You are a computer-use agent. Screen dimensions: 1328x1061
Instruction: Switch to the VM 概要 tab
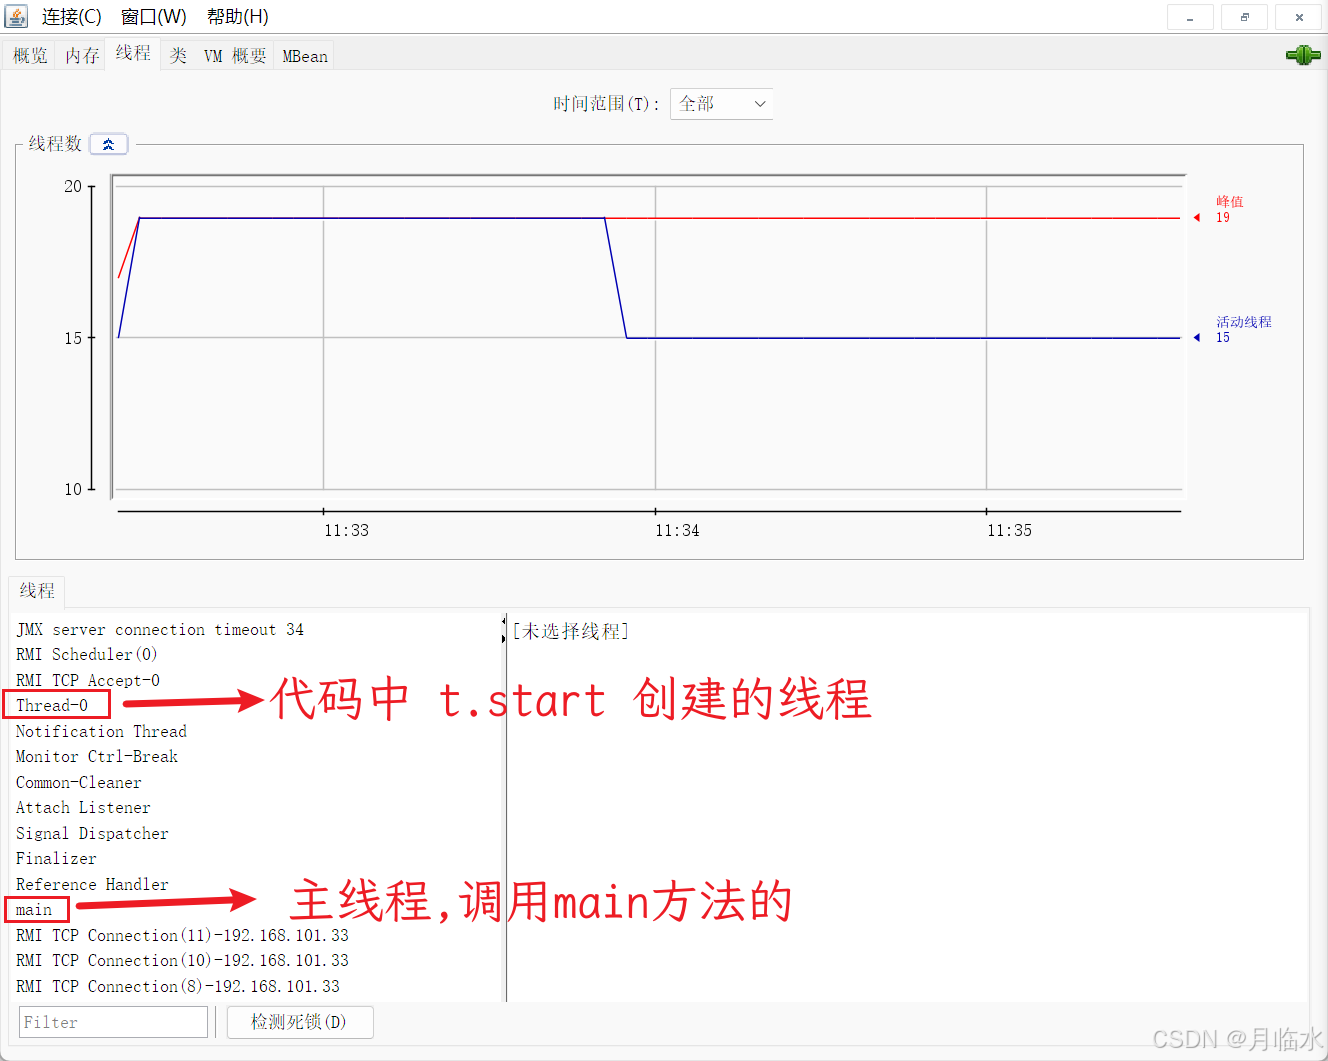[235, 56]
